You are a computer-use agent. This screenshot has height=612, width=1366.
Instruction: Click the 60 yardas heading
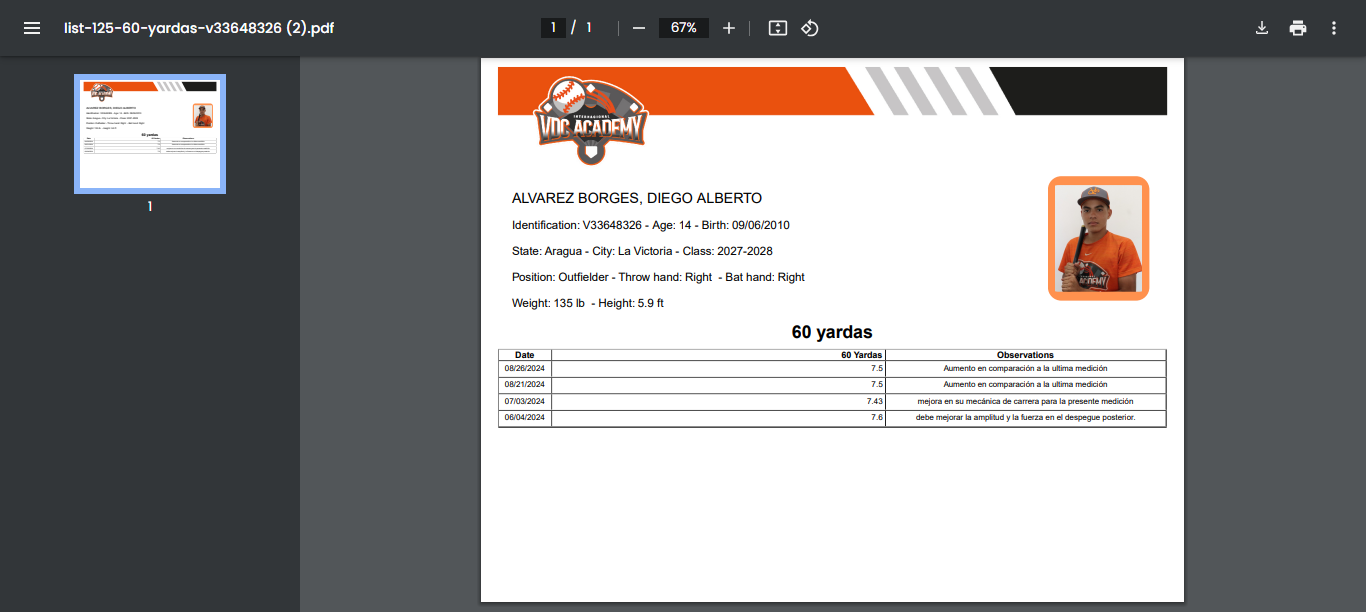pyautogui.click(x=832, y=332)
